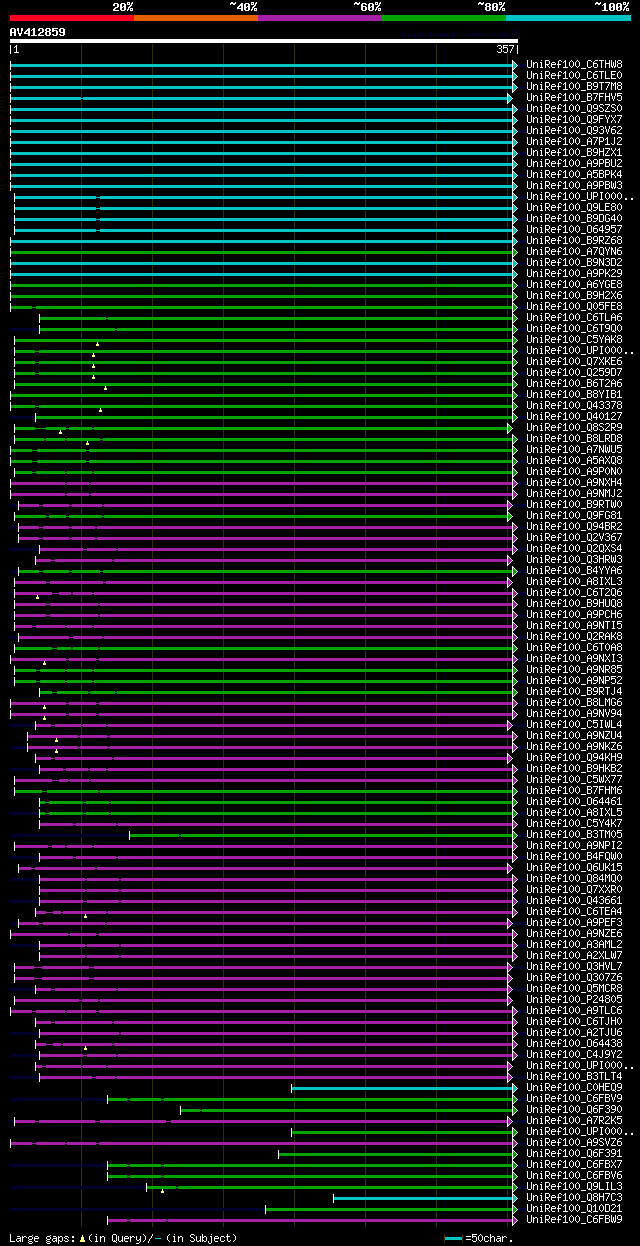Select the UniRef100_Q9LE80 label
The image size is (640, 1246).
pyautogui.click(x=575, y=207)
